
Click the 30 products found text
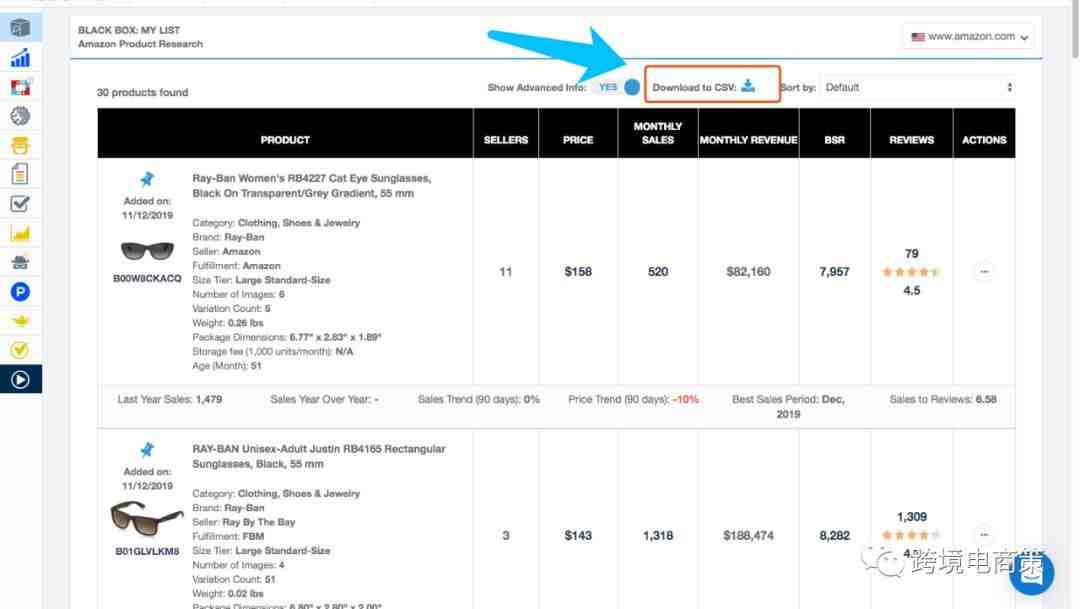142,92
